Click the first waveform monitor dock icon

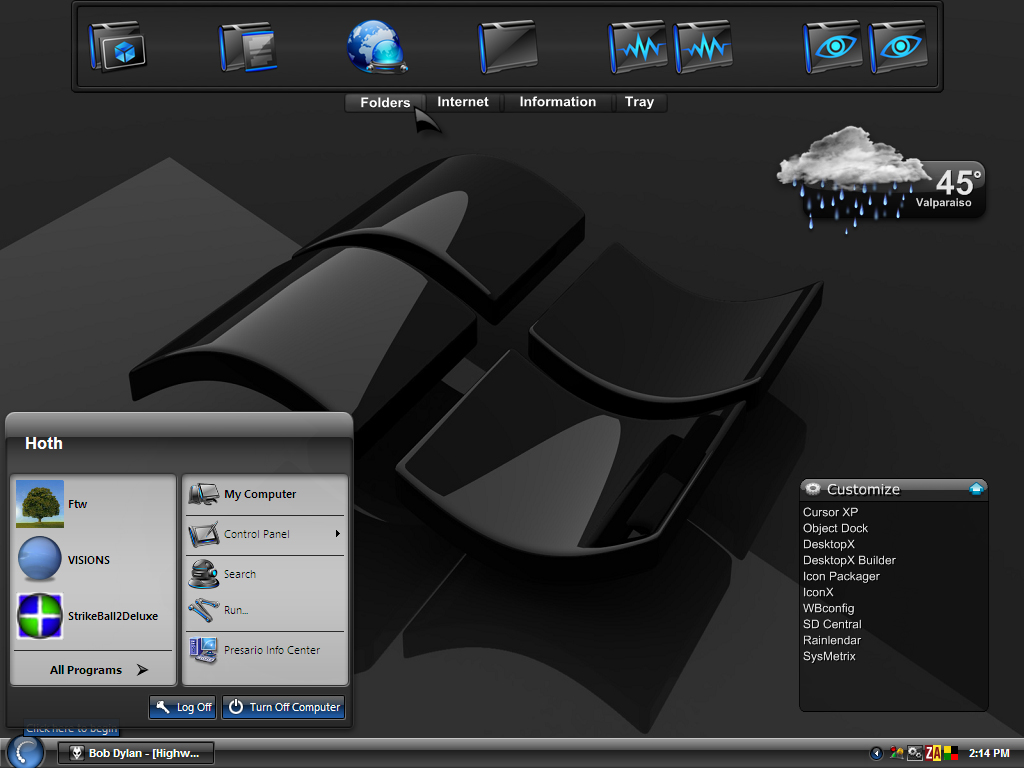[x=637, y=46]
